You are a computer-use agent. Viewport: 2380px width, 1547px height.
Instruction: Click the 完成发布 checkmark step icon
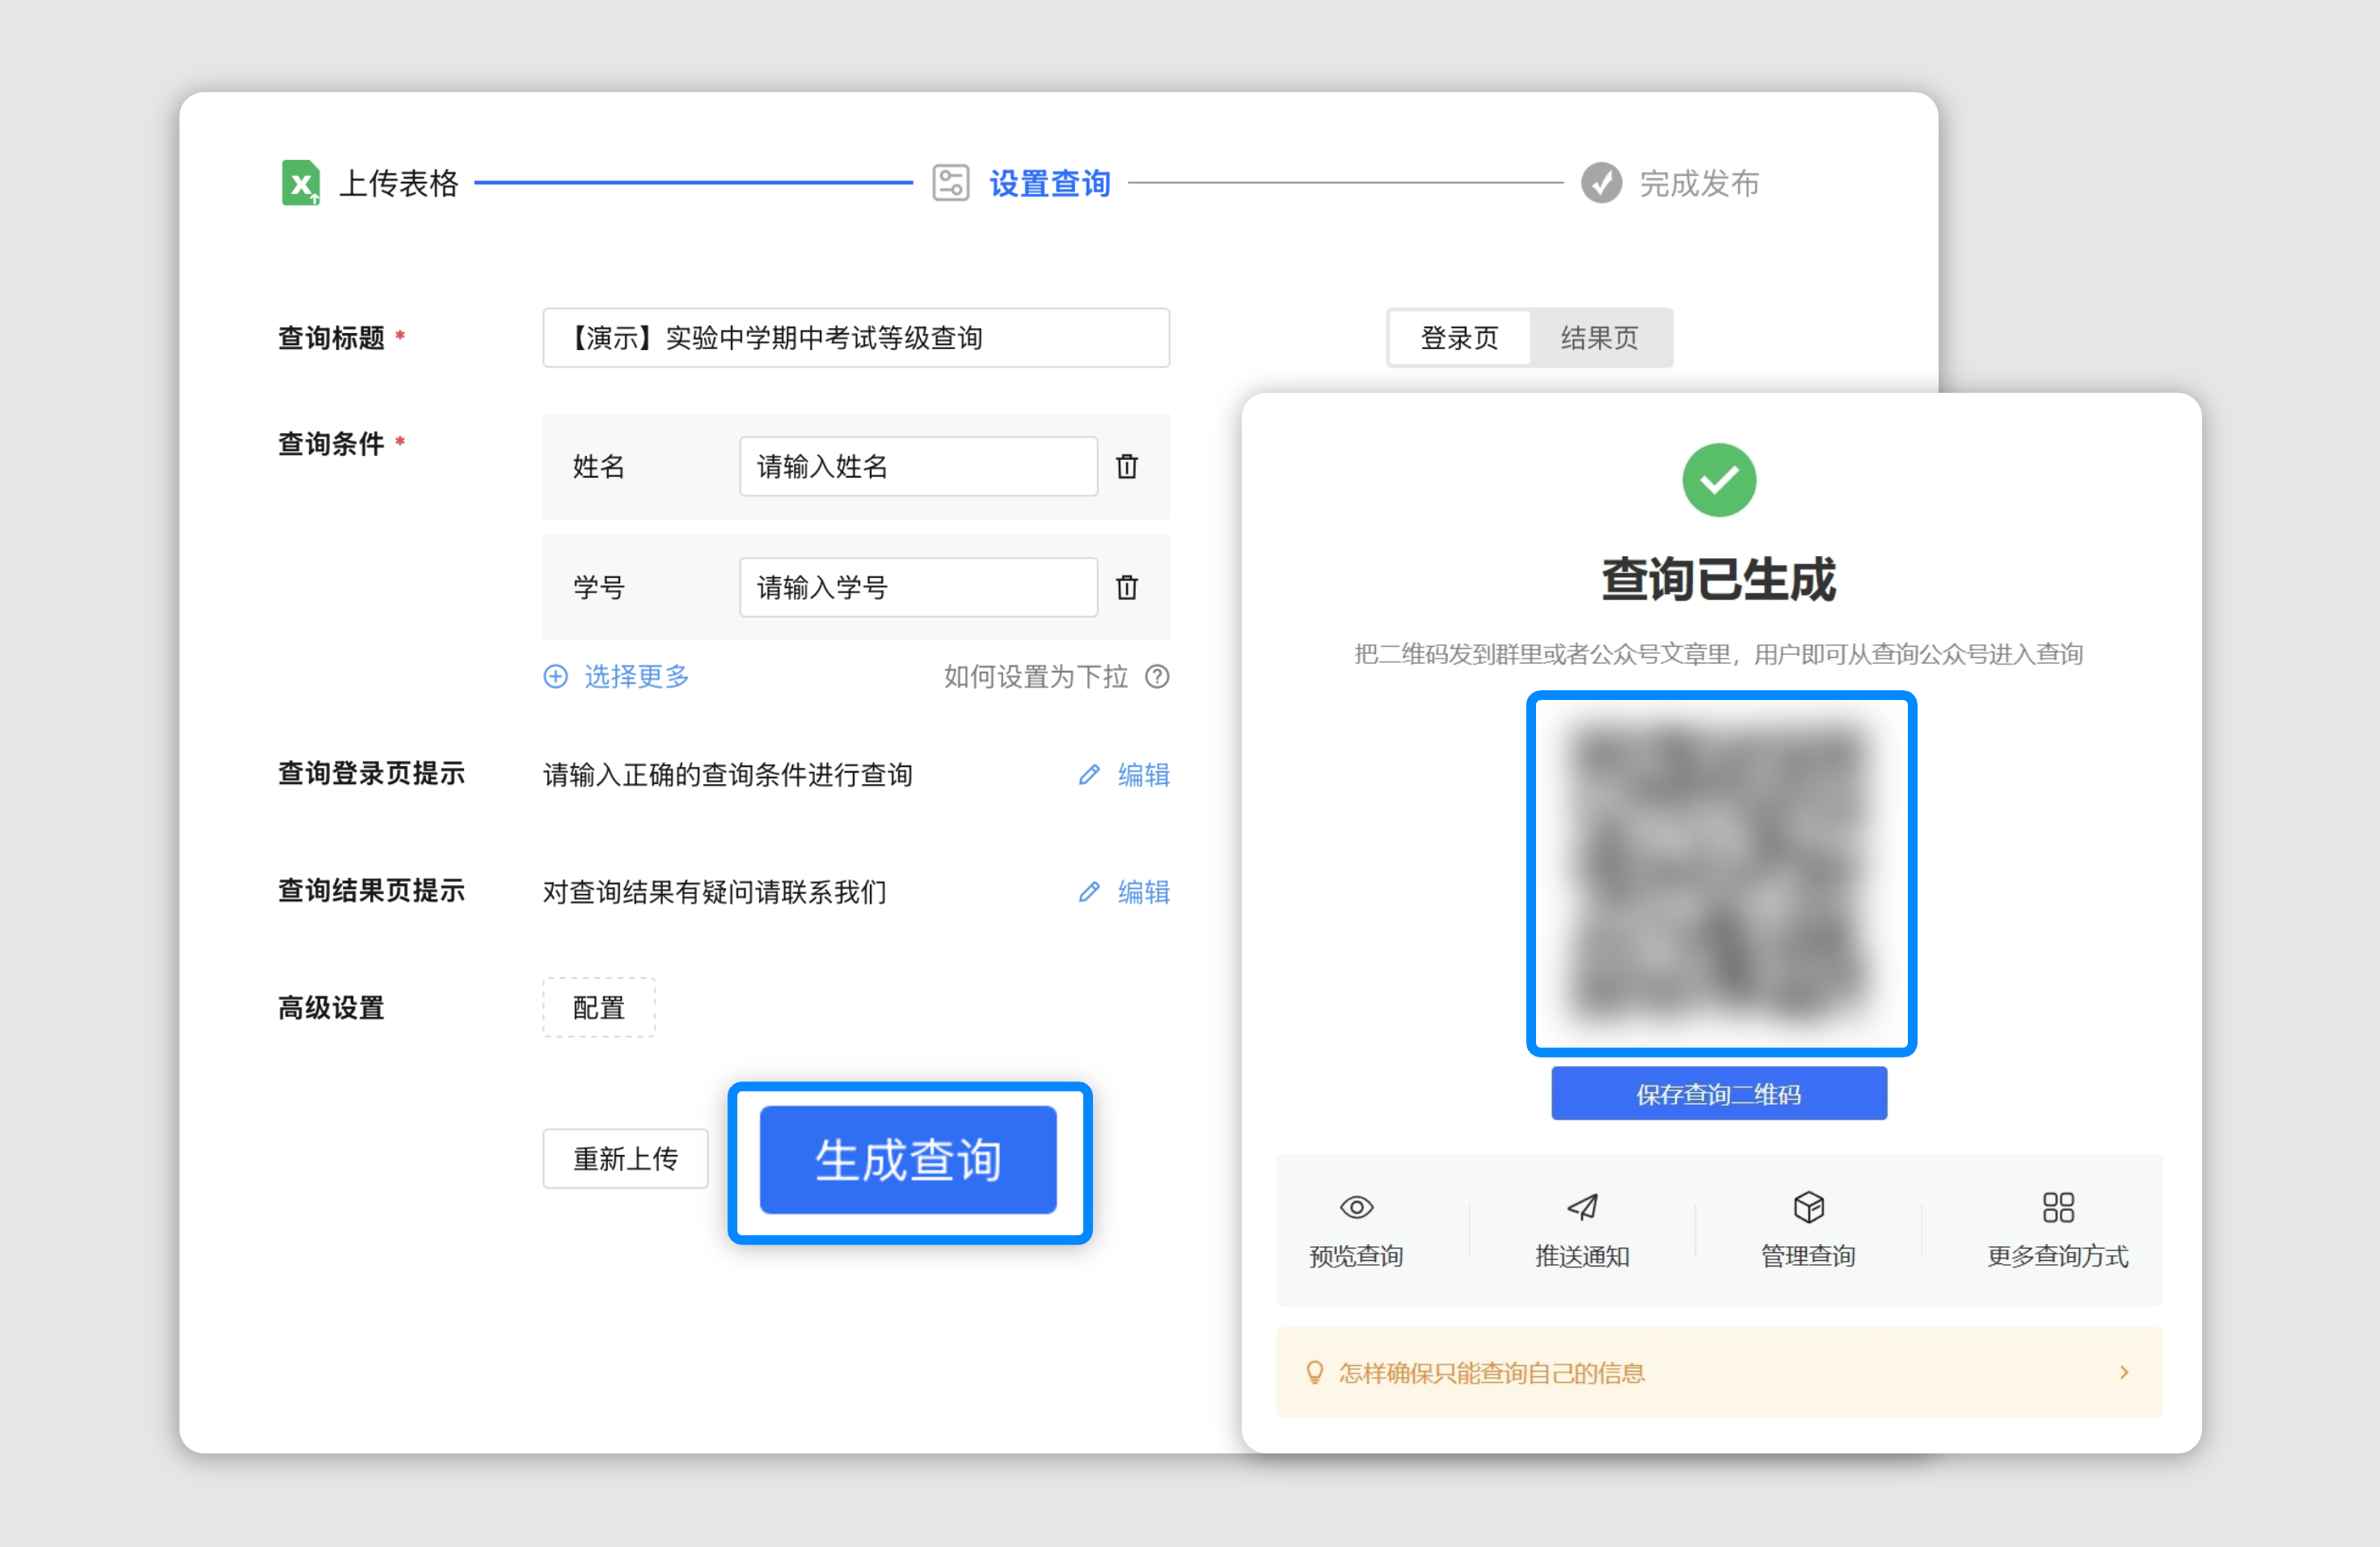coord(1601,183)
